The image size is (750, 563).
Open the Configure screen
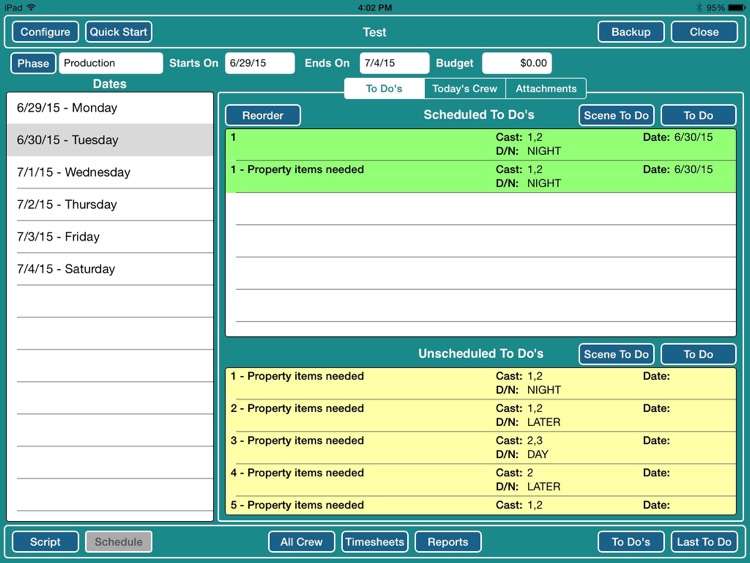pyautogui.click(x=45, y=32)
